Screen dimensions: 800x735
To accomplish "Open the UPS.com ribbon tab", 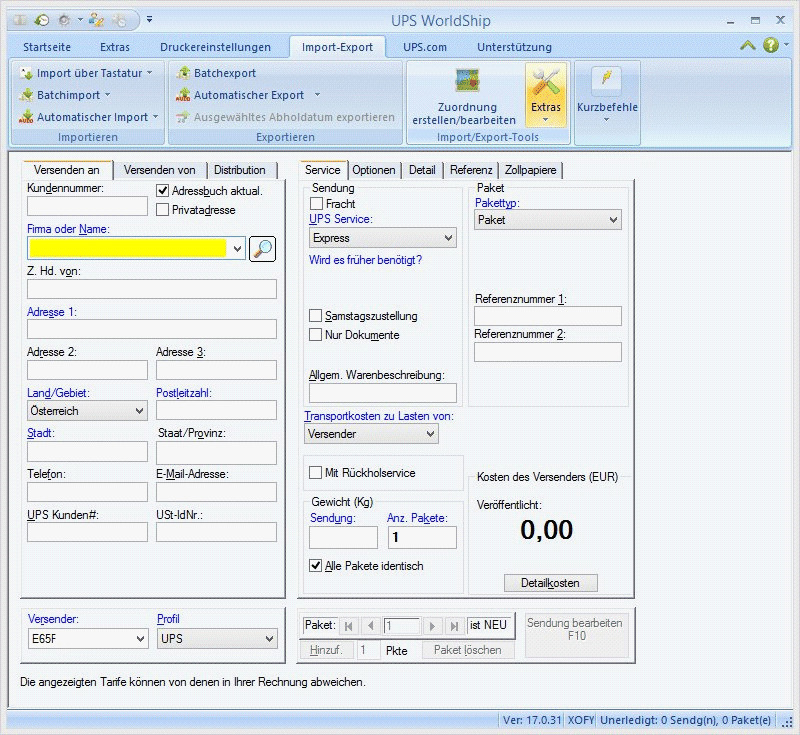I will 425,47.
